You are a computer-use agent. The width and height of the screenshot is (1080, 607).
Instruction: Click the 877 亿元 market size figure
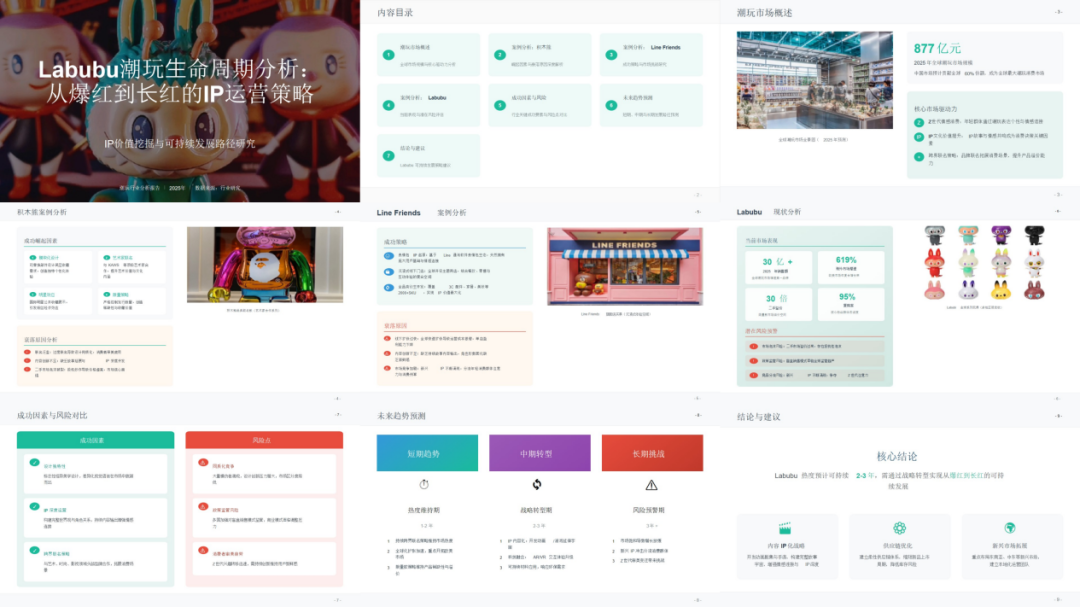point(937,48)
